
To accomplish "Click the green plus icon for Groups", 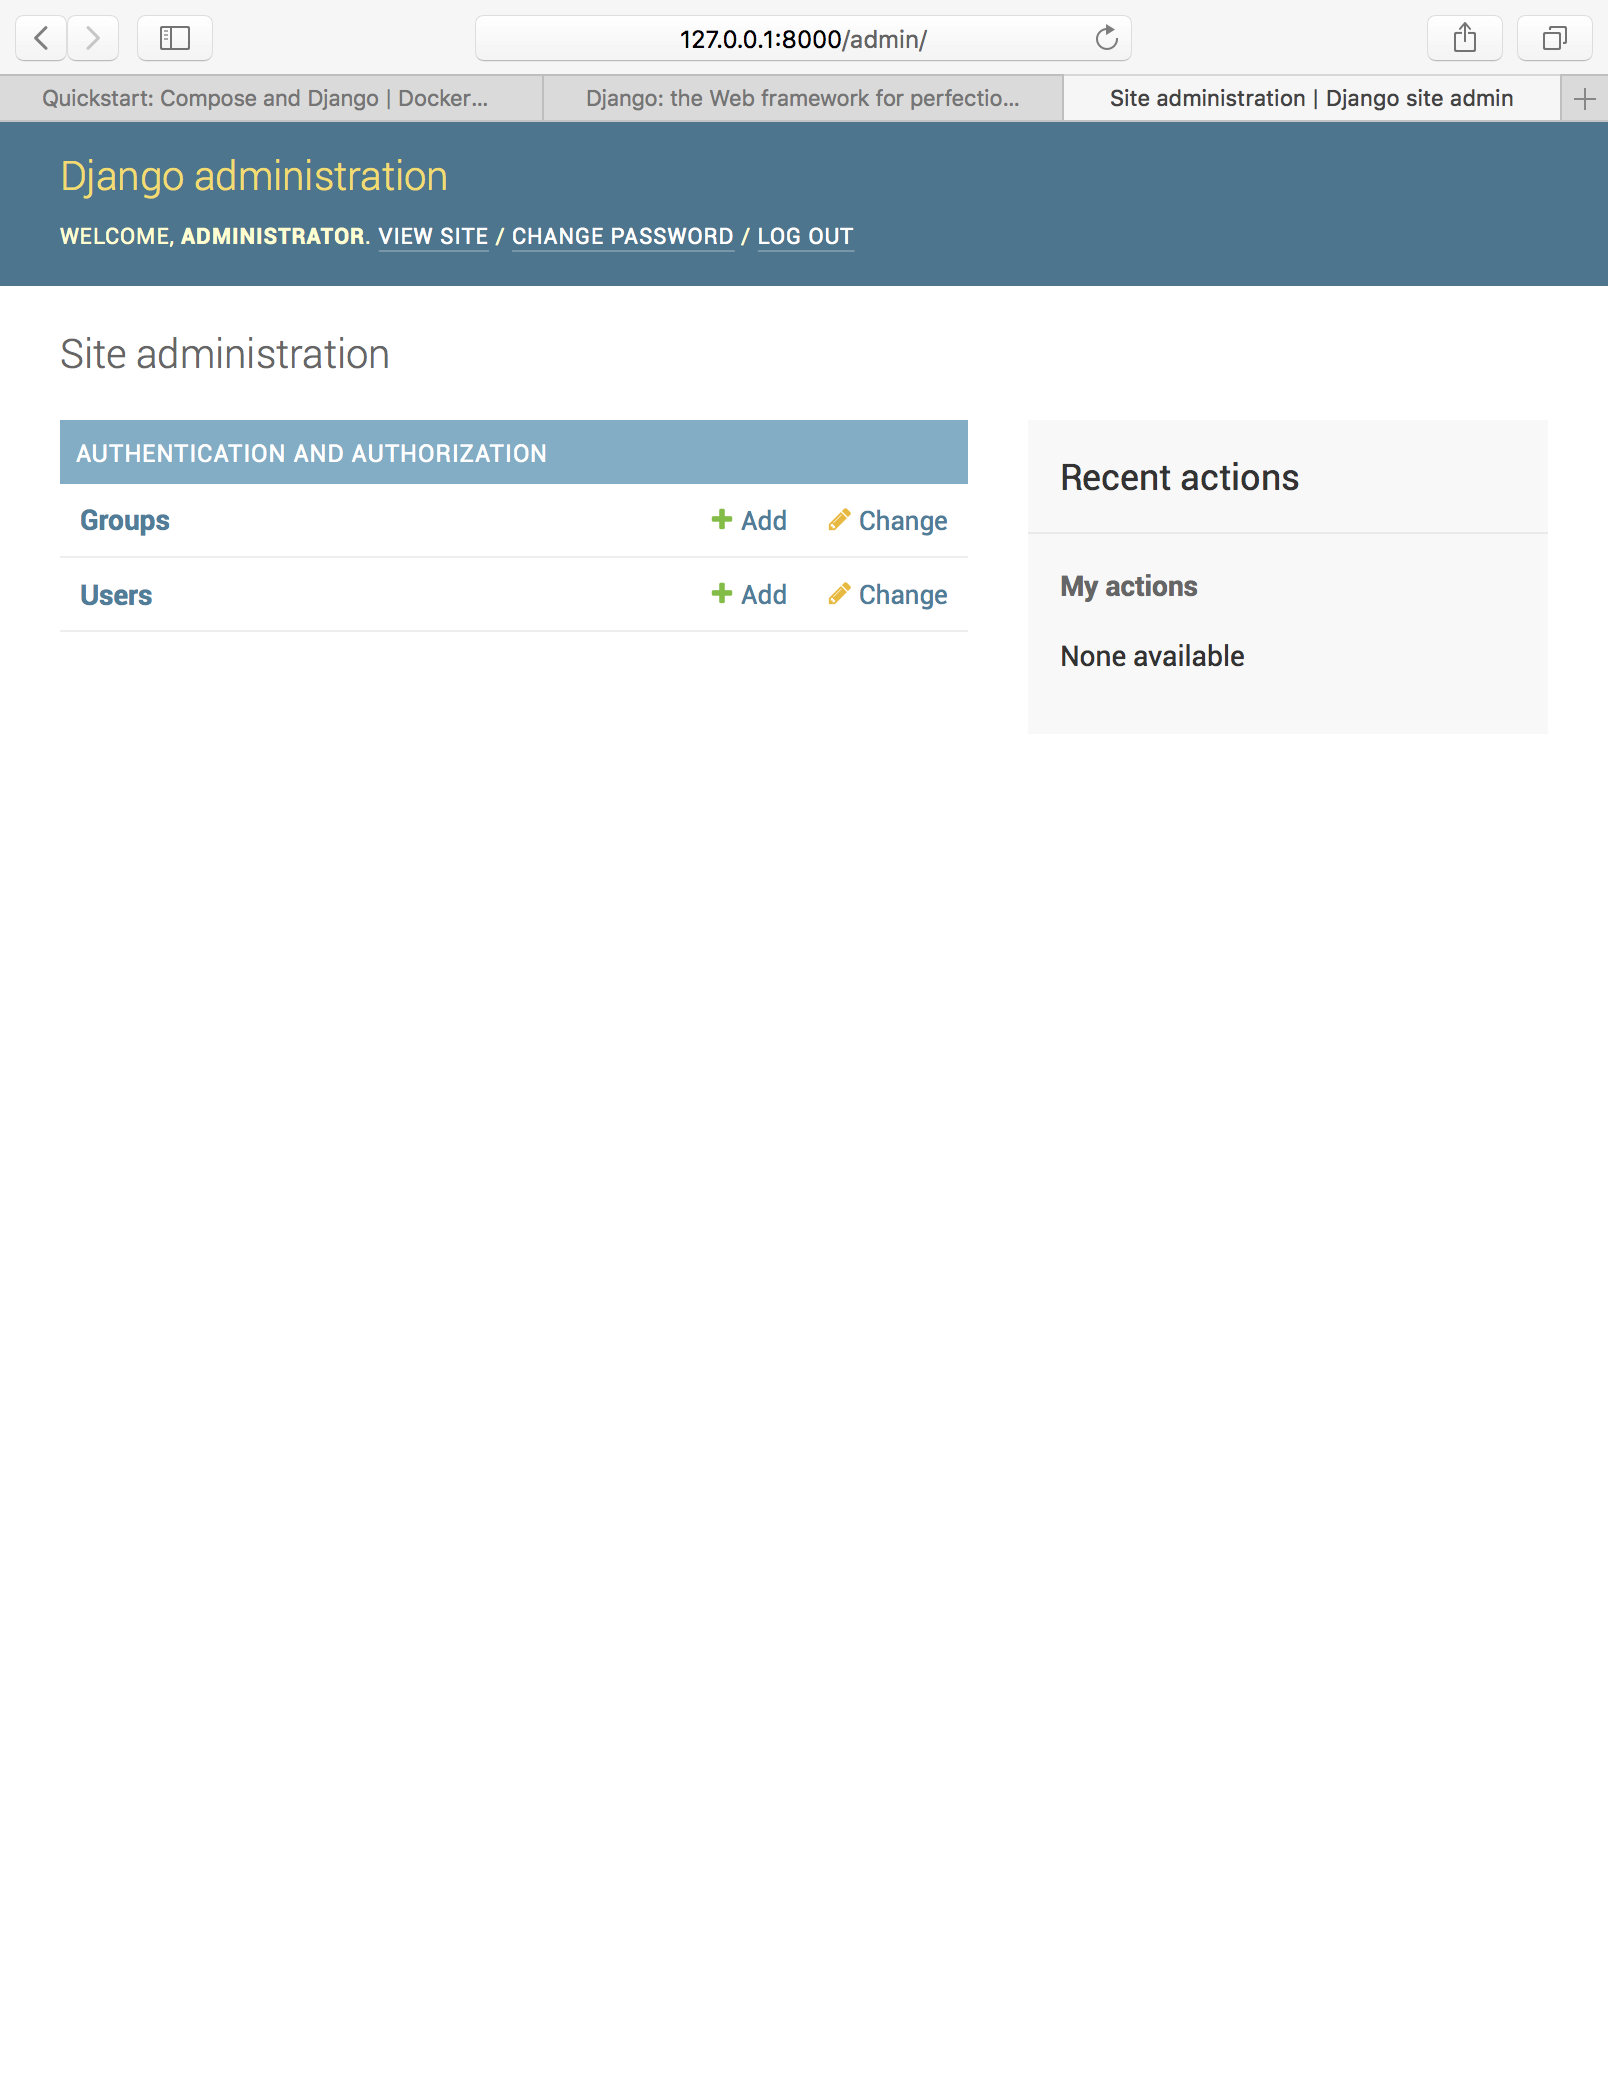I will 721,519.
